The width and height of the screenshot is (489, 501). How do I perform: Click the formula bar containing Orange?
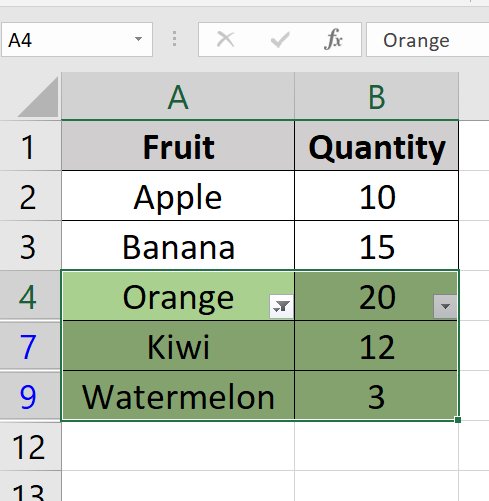click(428, 40)
